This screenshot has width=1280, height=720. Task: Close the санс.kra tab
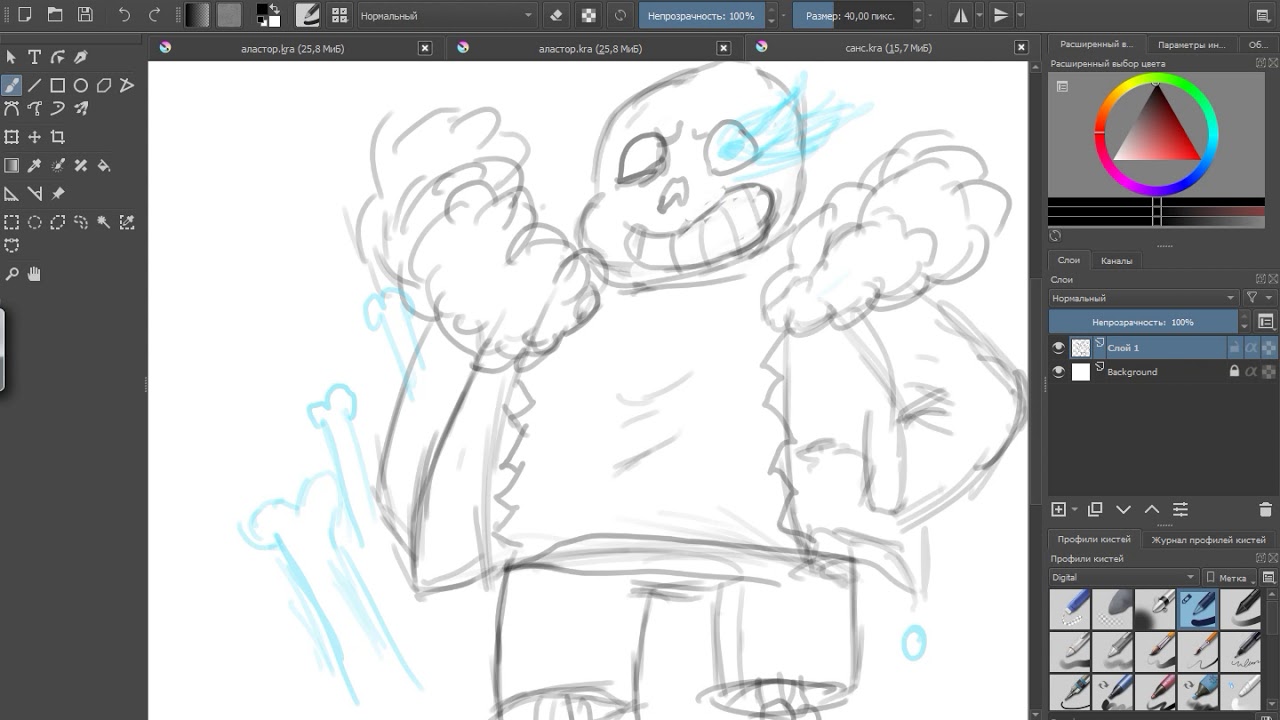tap(1021, 47)
